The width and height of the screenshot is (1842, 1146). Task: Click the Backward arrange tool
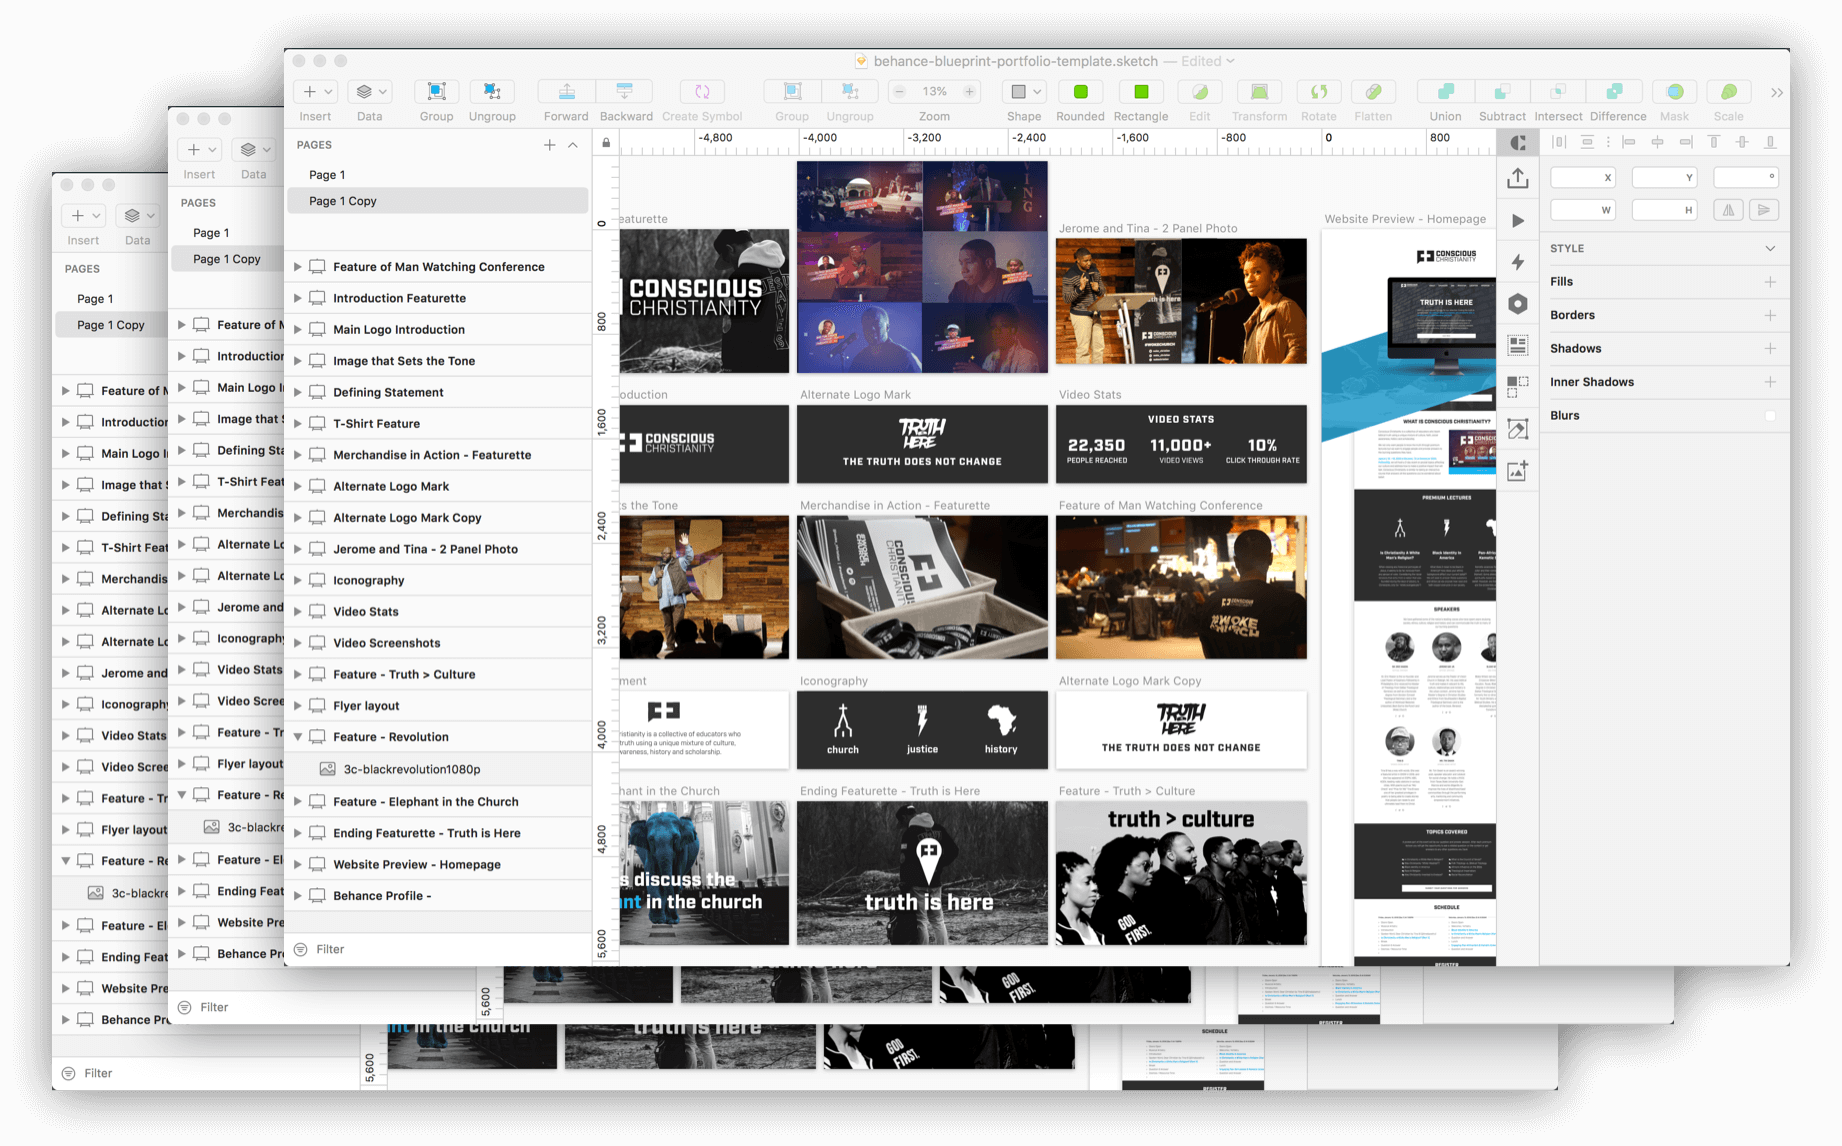coord(625,92)
